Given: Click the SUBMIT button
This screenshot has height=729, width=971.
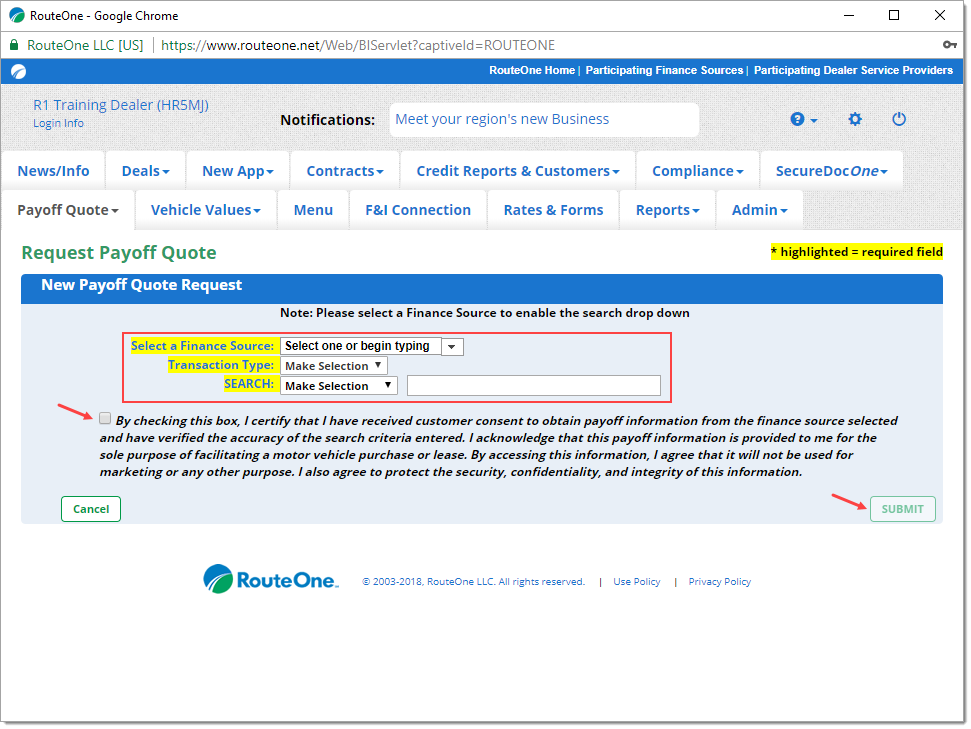Looking at the screenshot, I should (x=902, y=509).
